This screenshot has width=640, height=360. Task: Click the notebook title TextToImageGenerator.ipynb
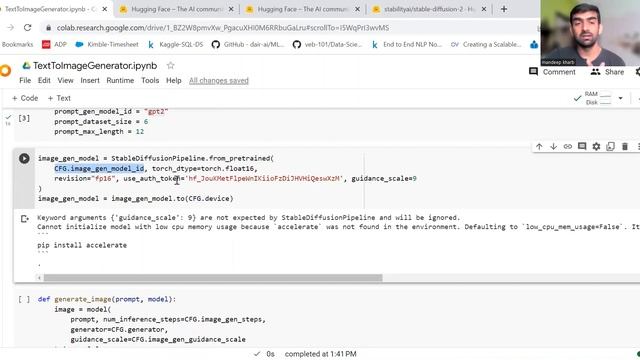[95, 65]
